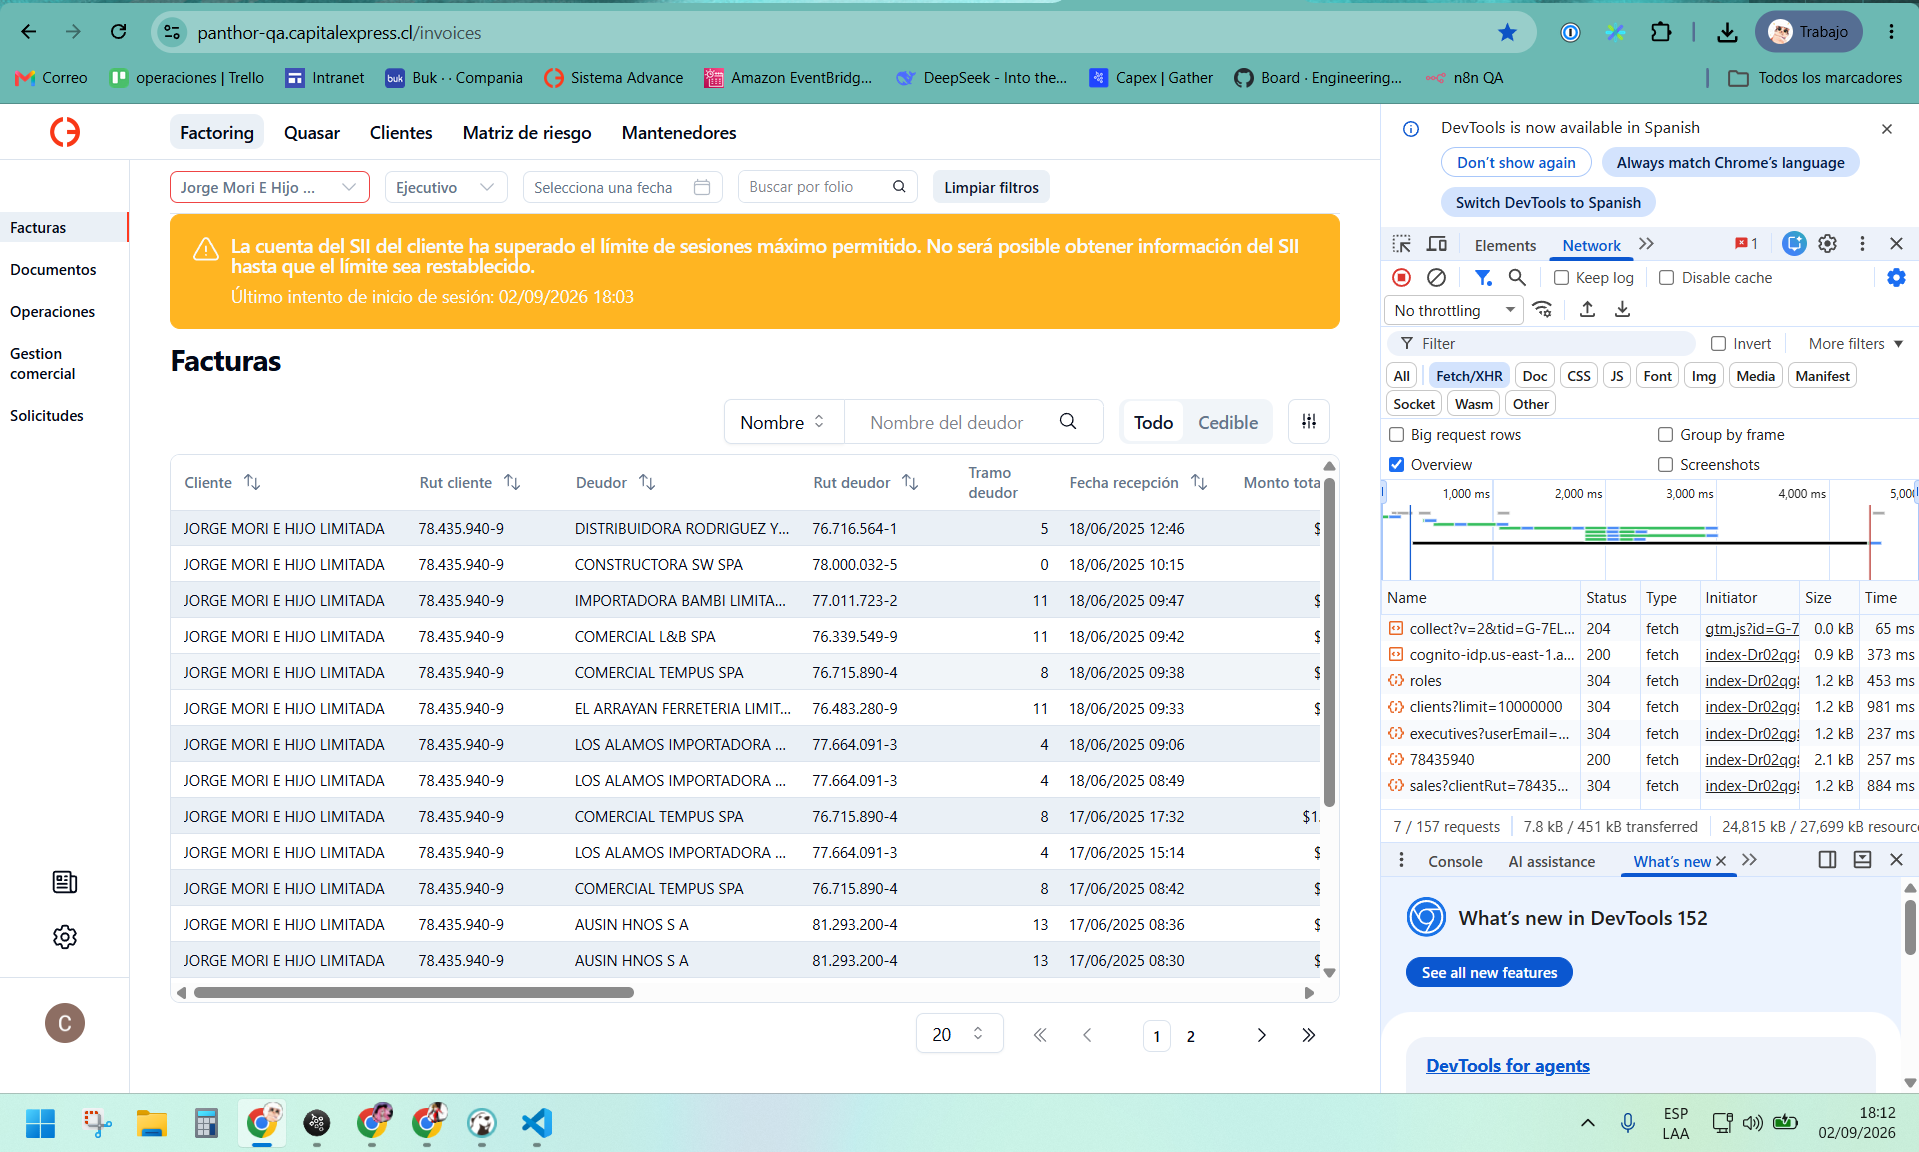Click the DevTools inspect element icon
The height and width of the screenshot is (1152, 1919).
(x=1401, y=244)
